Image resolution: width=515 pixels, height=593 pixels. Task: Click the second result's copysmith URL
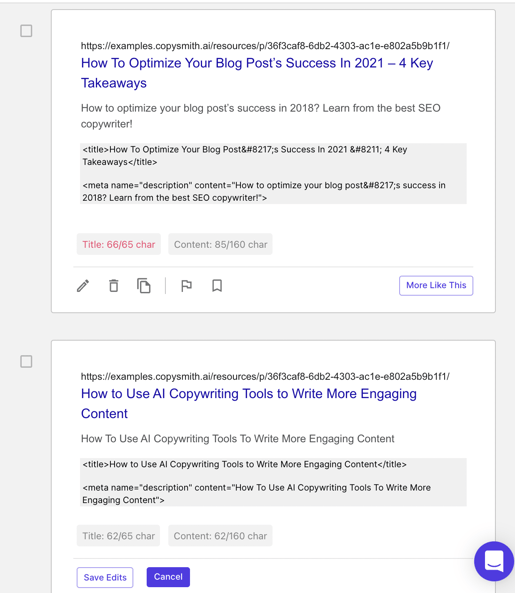[265, 376]
